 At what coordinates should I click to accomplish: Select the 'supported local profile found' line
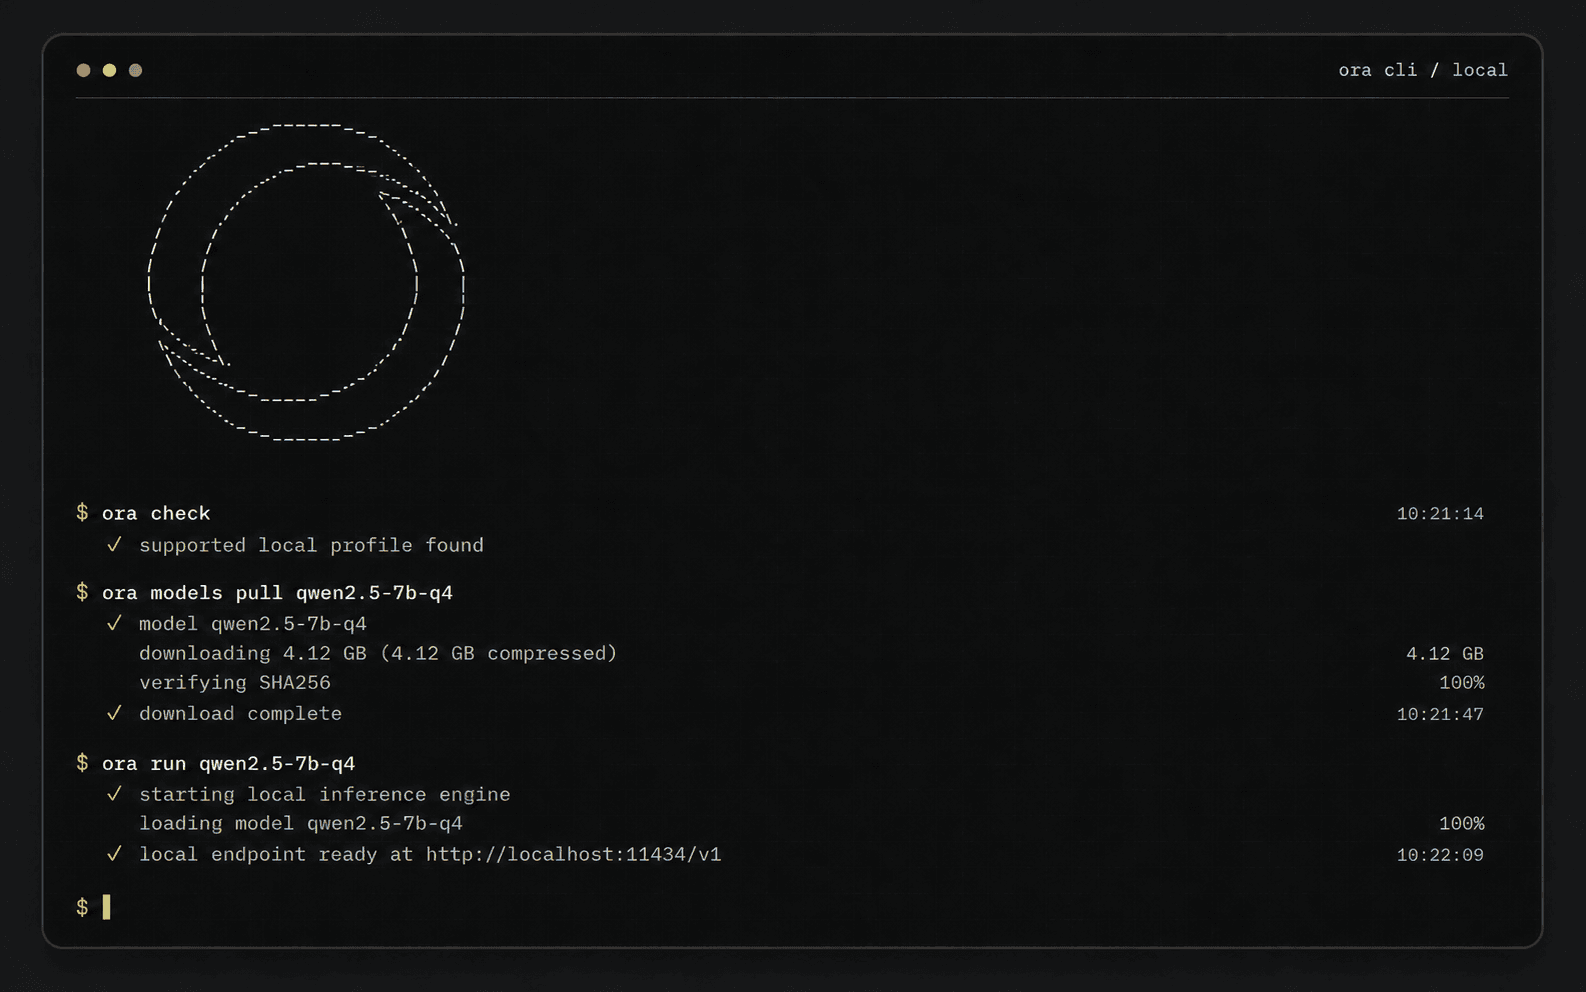click(311, 545)
